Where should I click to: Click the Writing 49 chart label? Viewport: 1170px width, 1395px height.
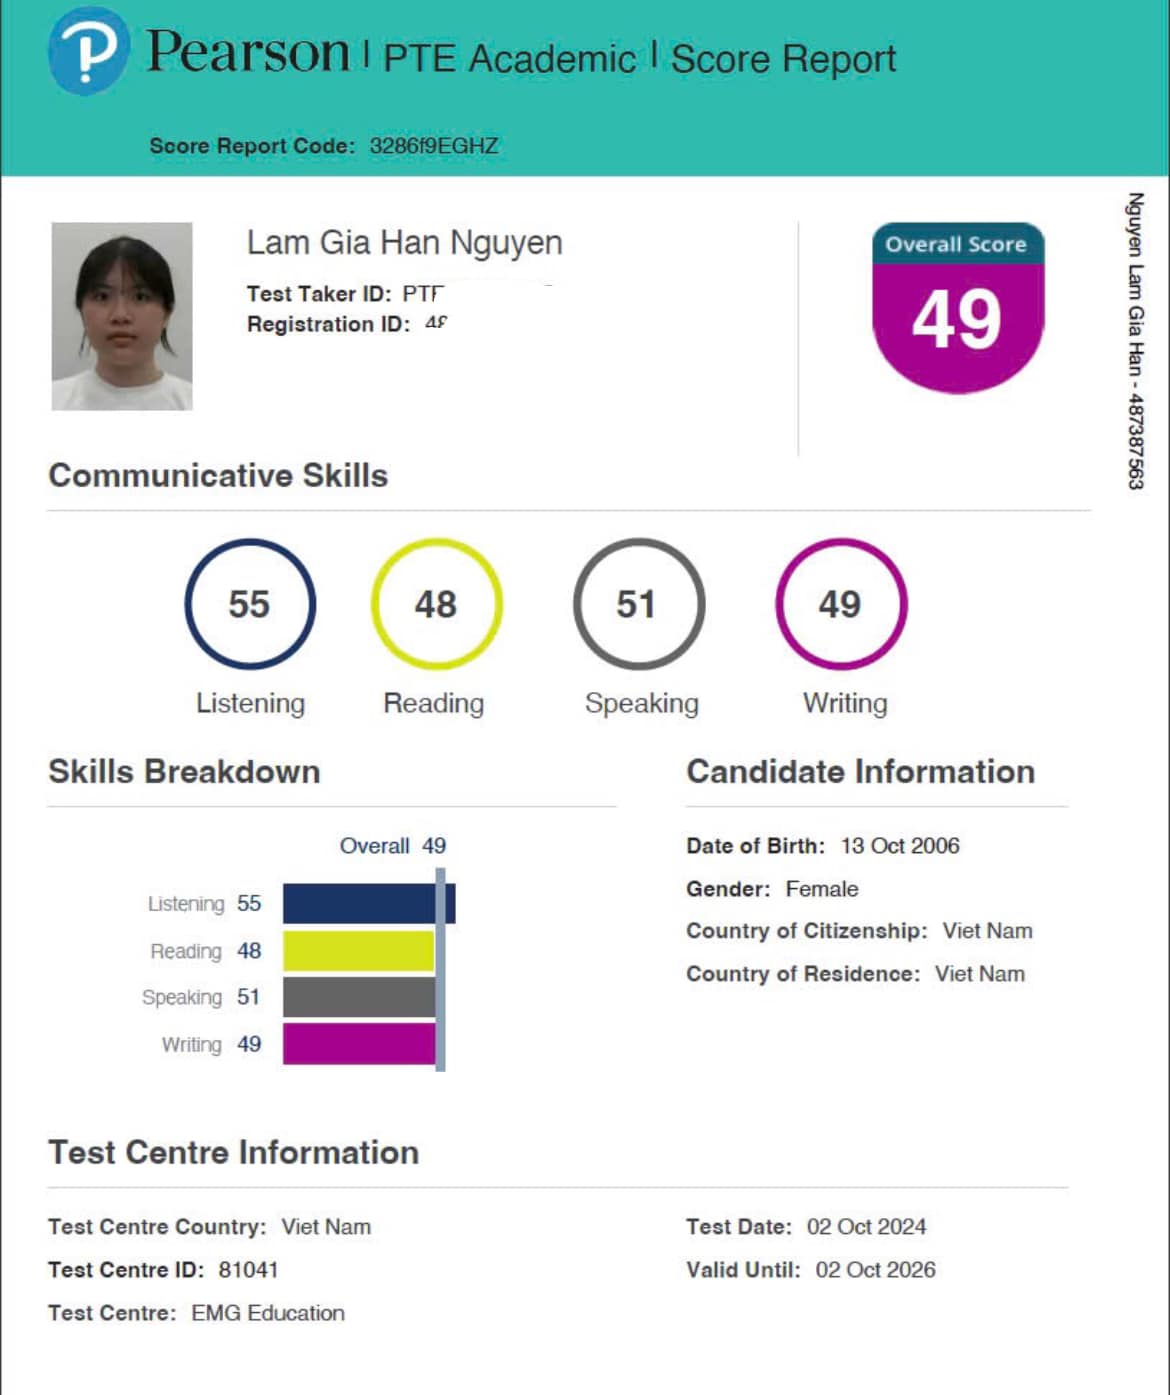[x=211, y=1044]
